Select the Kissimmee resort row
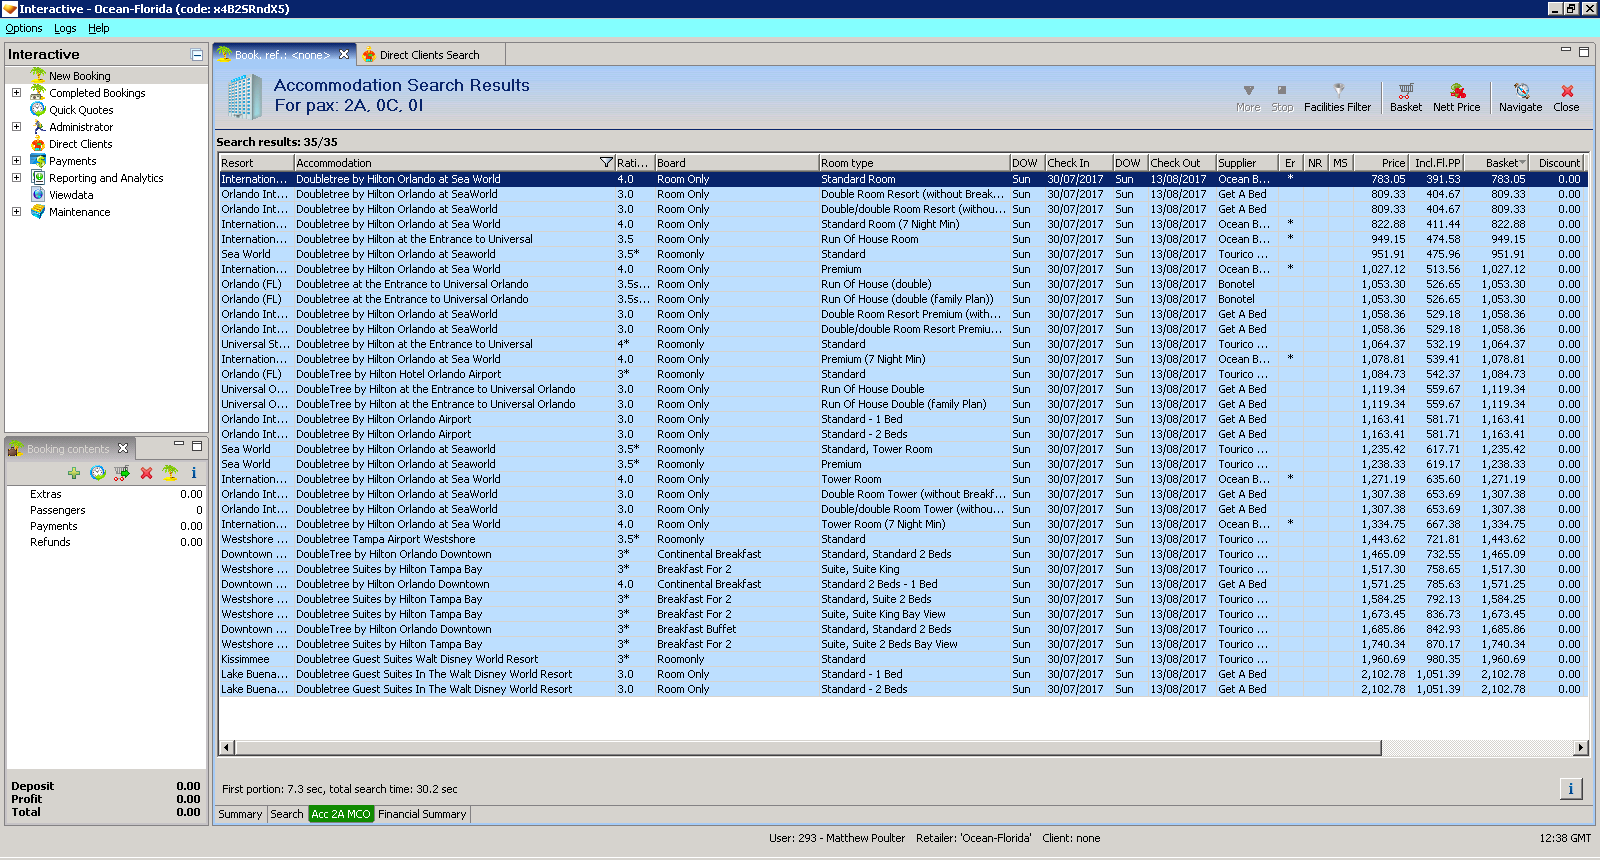 coord(902,659)
